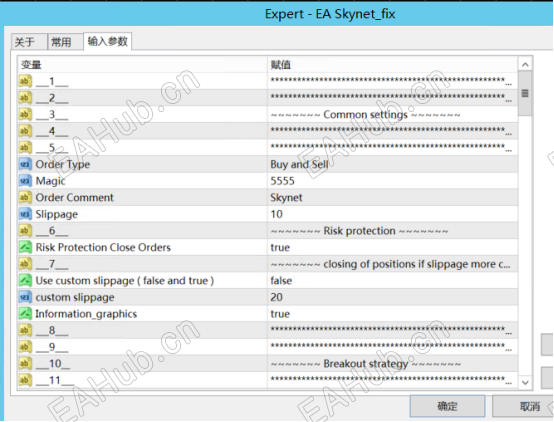Click the string icon beside __6__
Viewport: 554px width, 422px height.
[25, 230]
